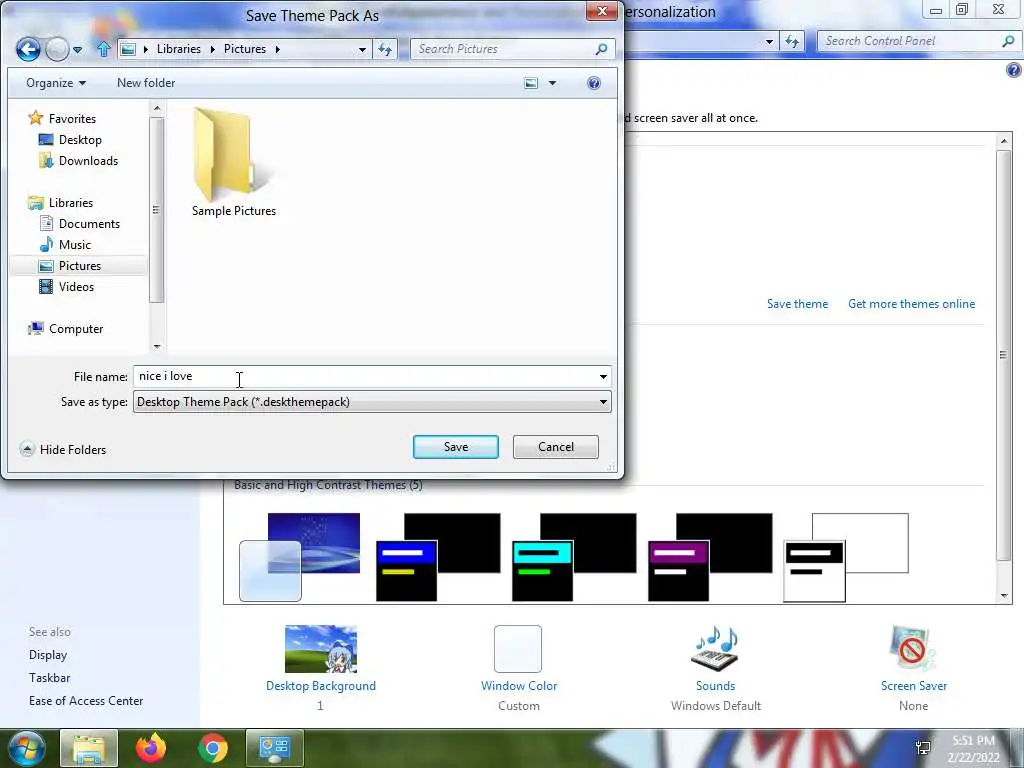Open Control Panel address dropdown arrow

pyautogui.click(x=769, y=41)
